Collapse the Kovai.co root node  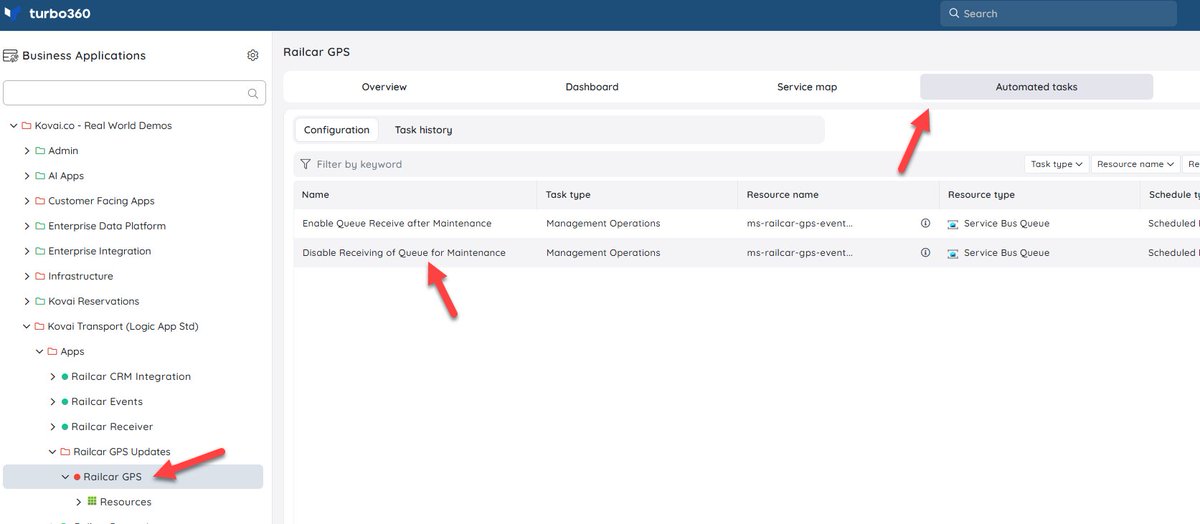coord(14,126)
